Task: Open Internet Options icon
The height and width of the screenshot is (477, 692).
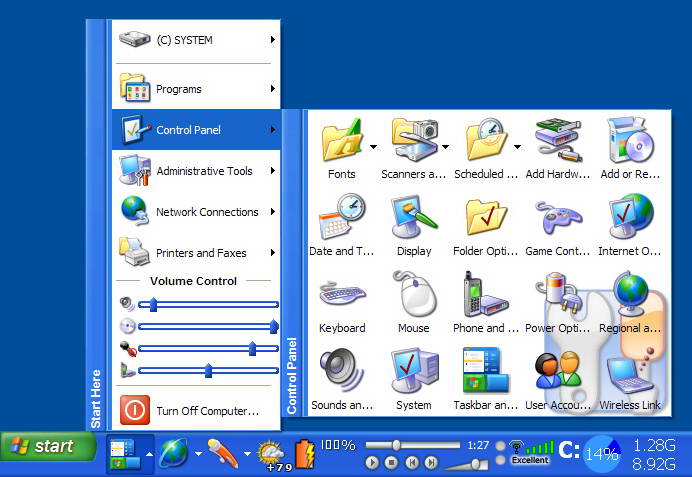Action: (631, 216)
